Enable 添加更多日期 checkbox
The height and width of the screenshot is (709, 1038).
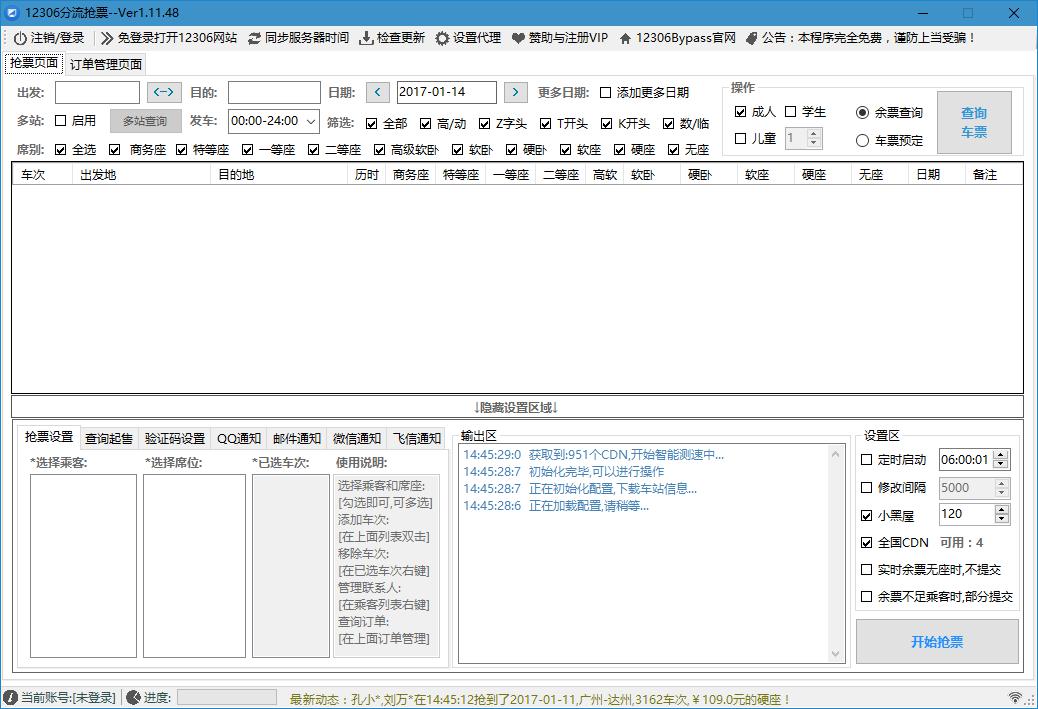(605, 93)
